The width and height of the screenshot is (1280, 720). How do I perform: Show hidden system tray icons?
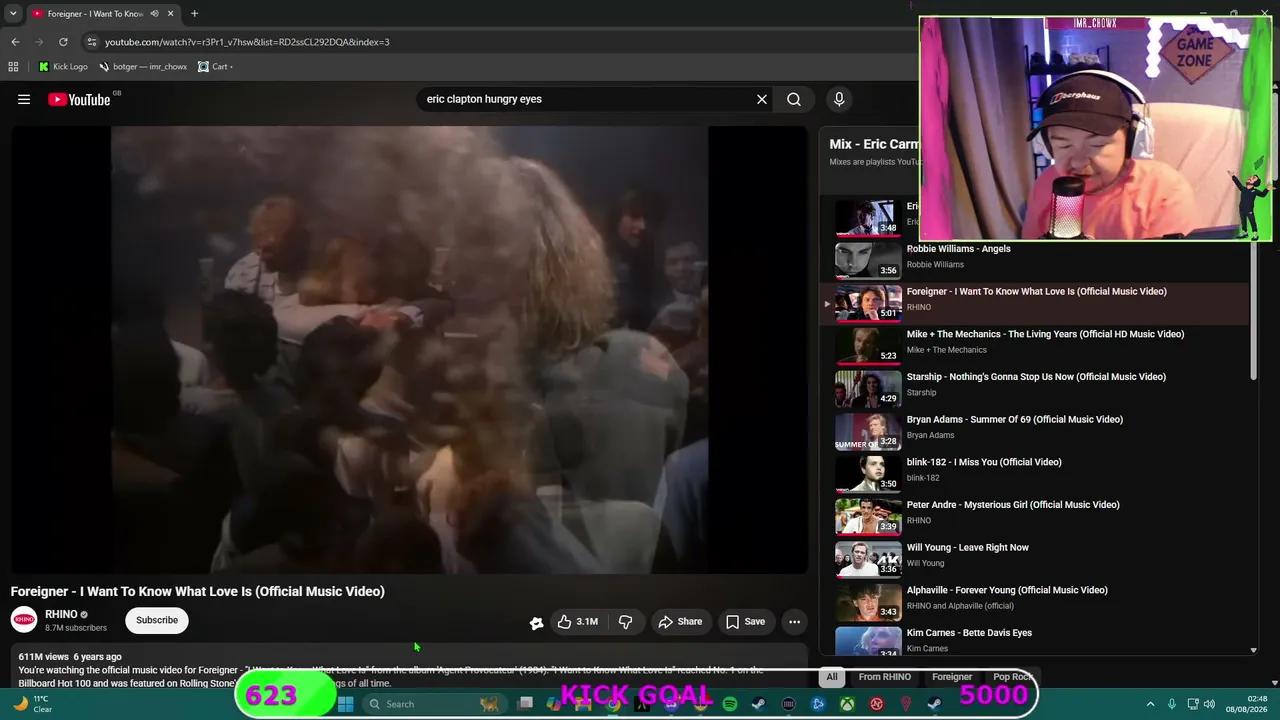(1150, 704)
